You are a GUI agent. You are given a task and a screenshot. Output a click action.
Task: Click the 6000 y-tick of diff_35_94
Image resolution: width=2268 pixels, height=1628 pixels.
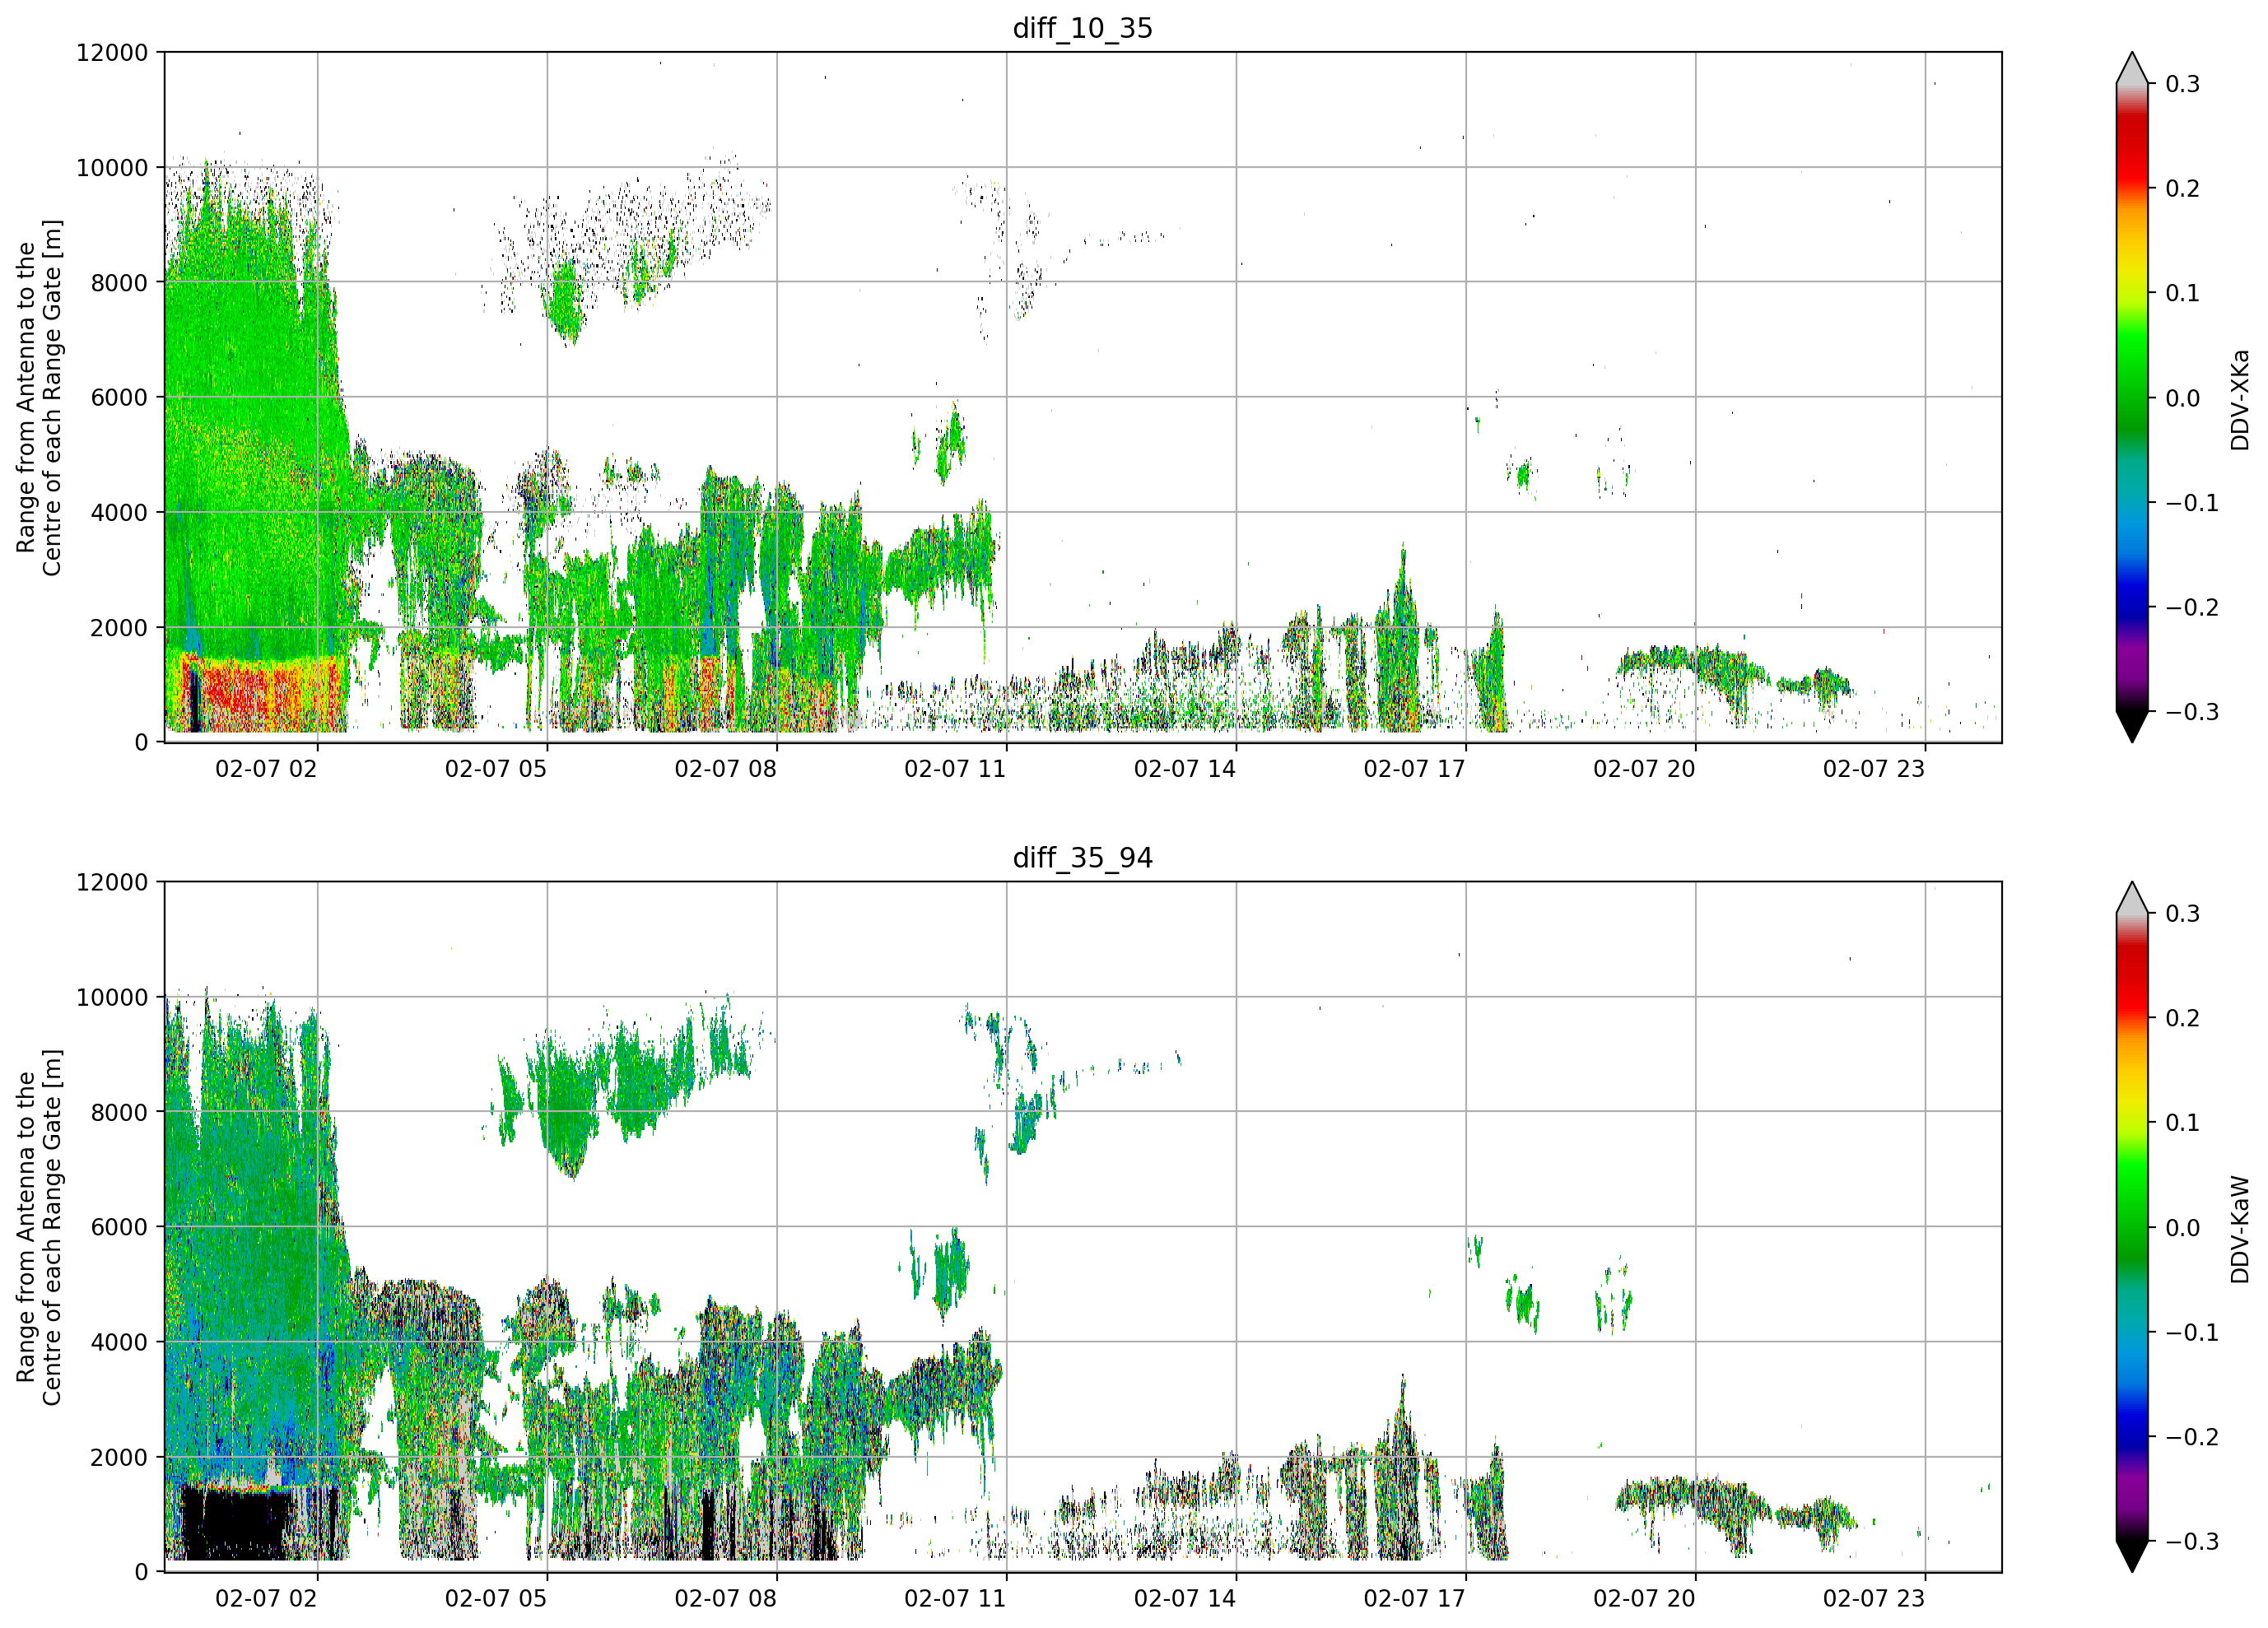tap(119, 1228)
